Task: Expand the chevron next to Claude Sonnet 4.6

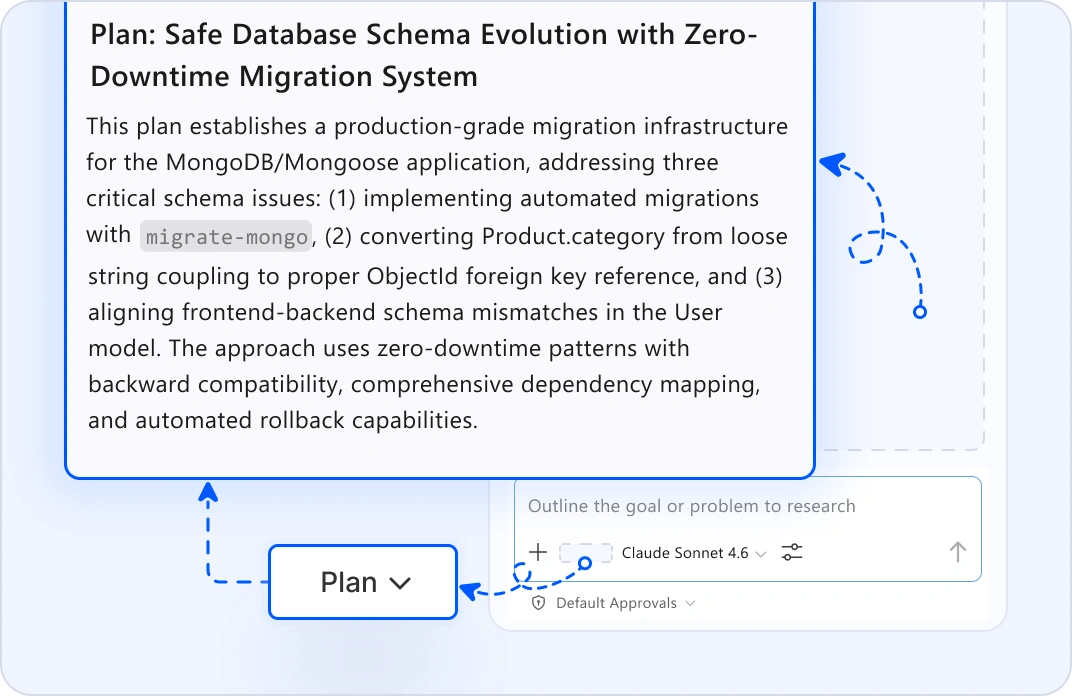Action: (760, 554)
